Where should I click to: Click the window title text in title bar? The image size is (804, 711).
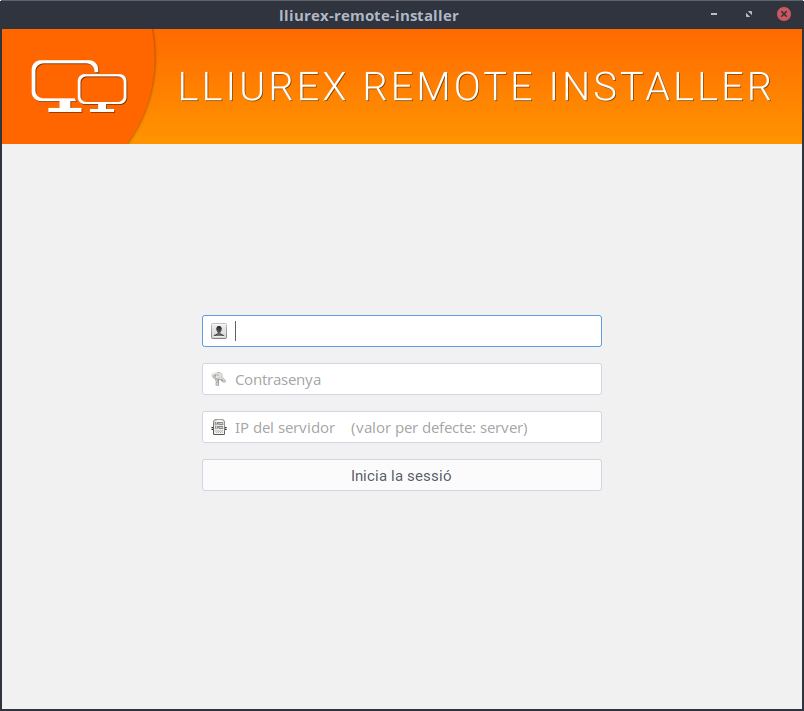click(368, 15)
